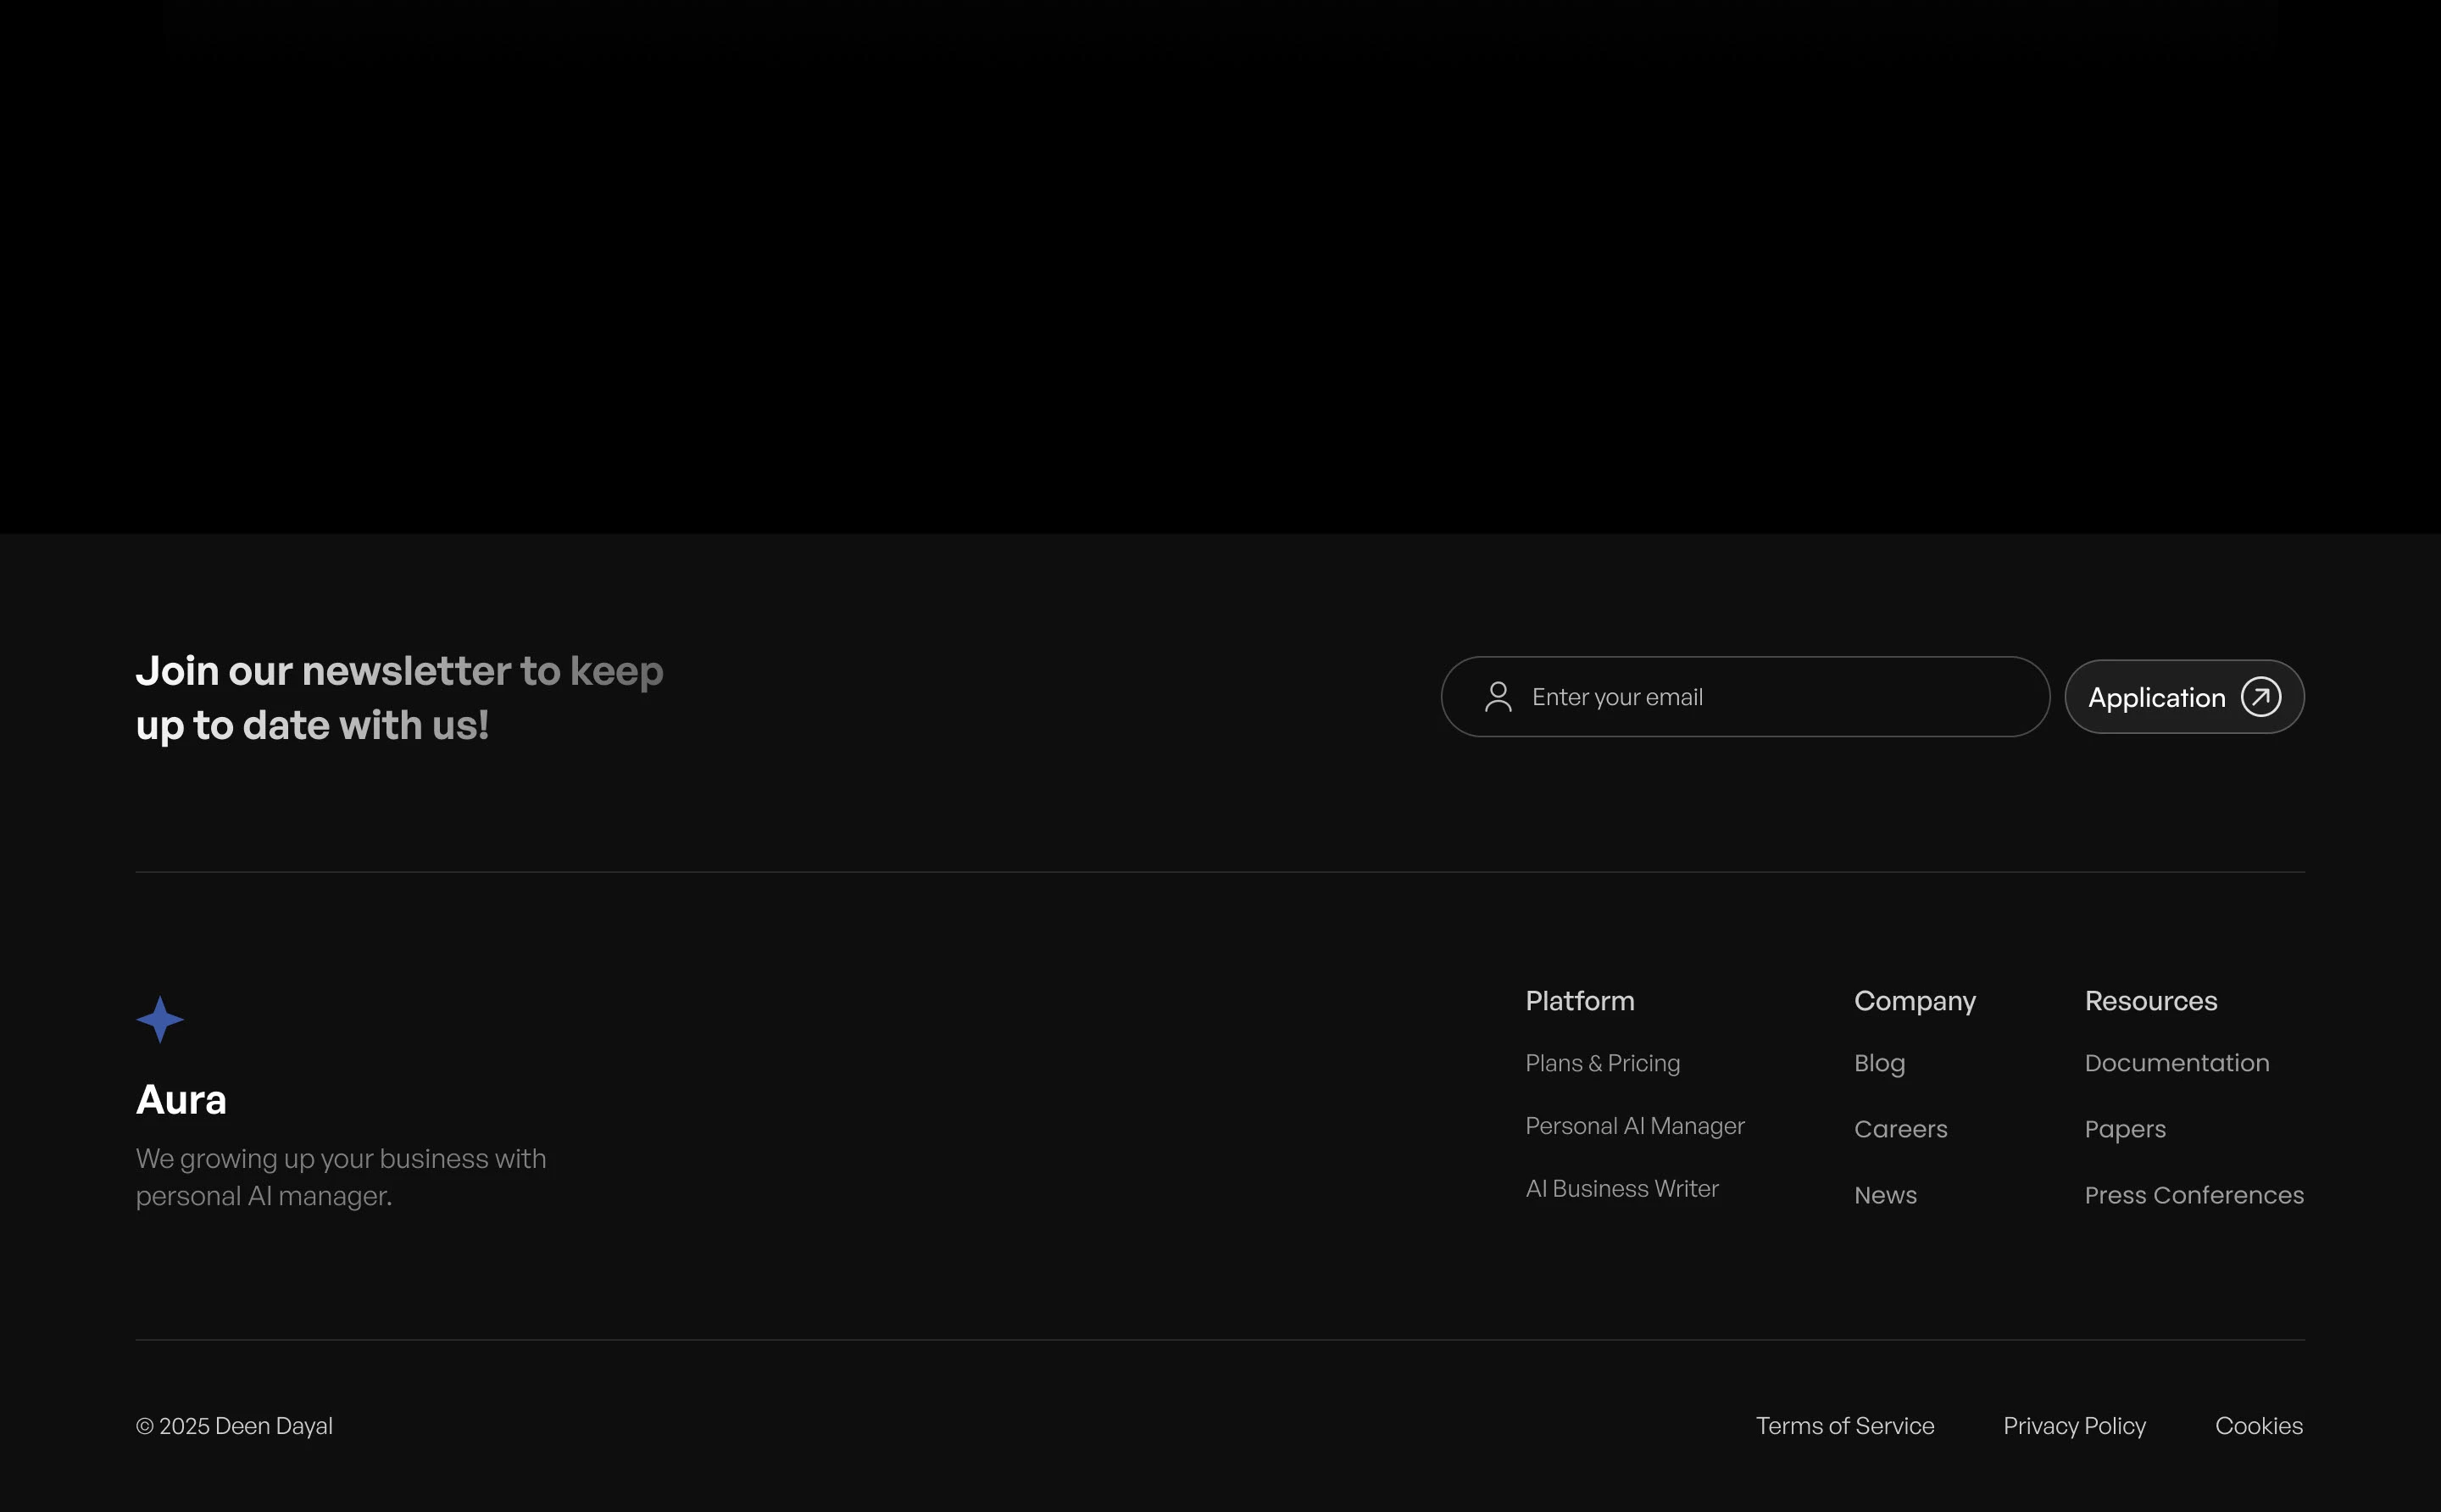Click the arrow icon on Application button
Viewport: 2441px width, 1512px height.
(2261, 697)
